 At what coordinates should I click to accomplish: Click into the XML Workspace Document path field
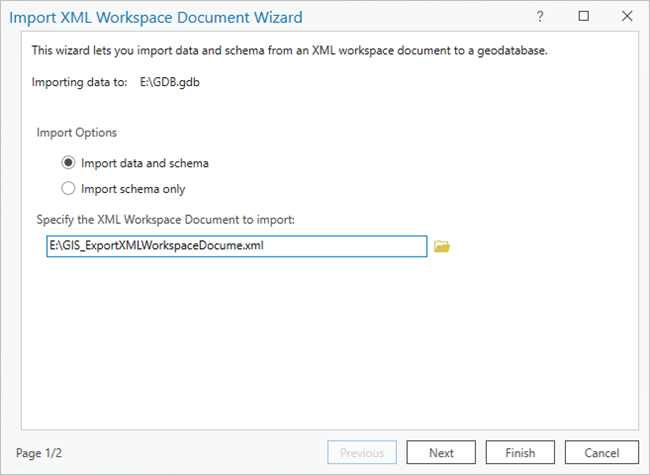[236, 246]
